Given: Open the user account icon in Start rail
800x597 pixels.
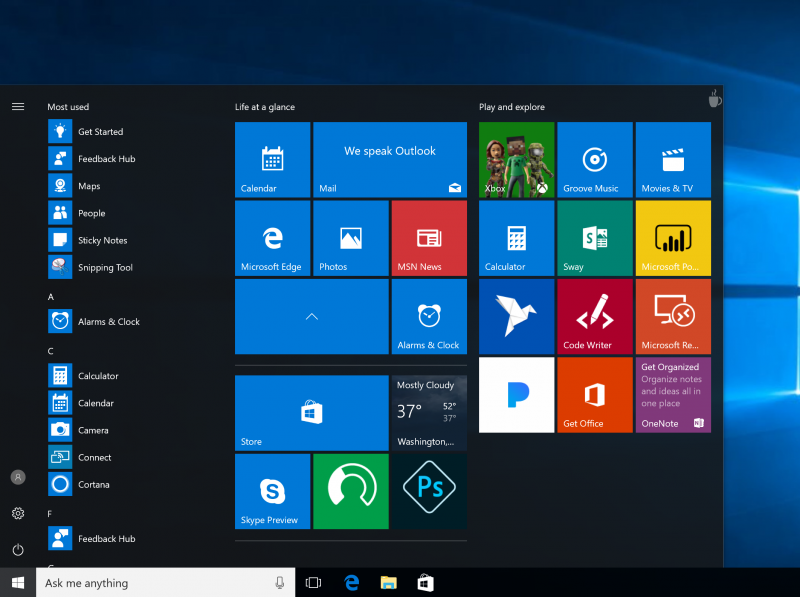Looking at the screenshot, I should pyautogui.click(x=18, y=477).
